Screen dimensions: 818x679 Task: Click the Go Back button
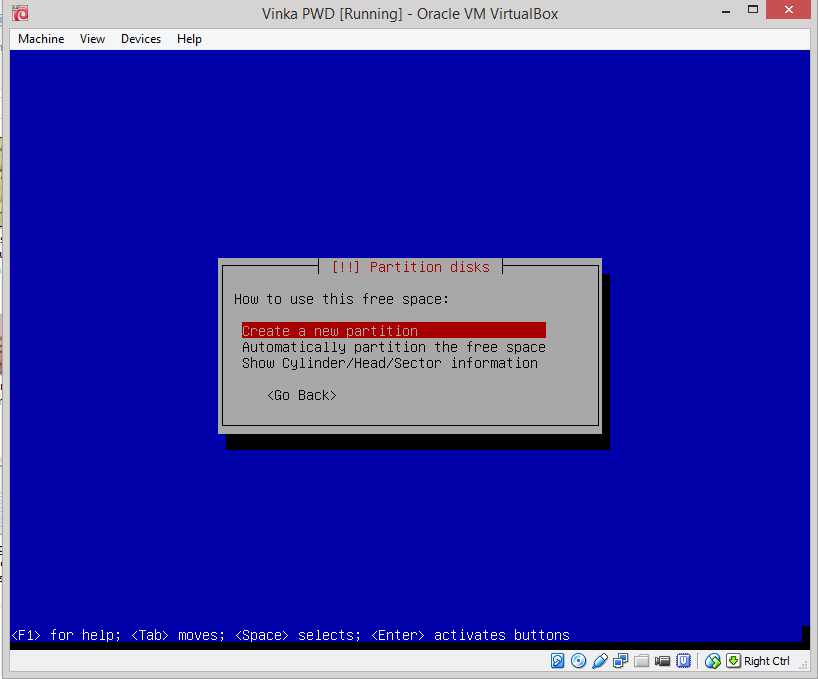(x=302, y=395)
